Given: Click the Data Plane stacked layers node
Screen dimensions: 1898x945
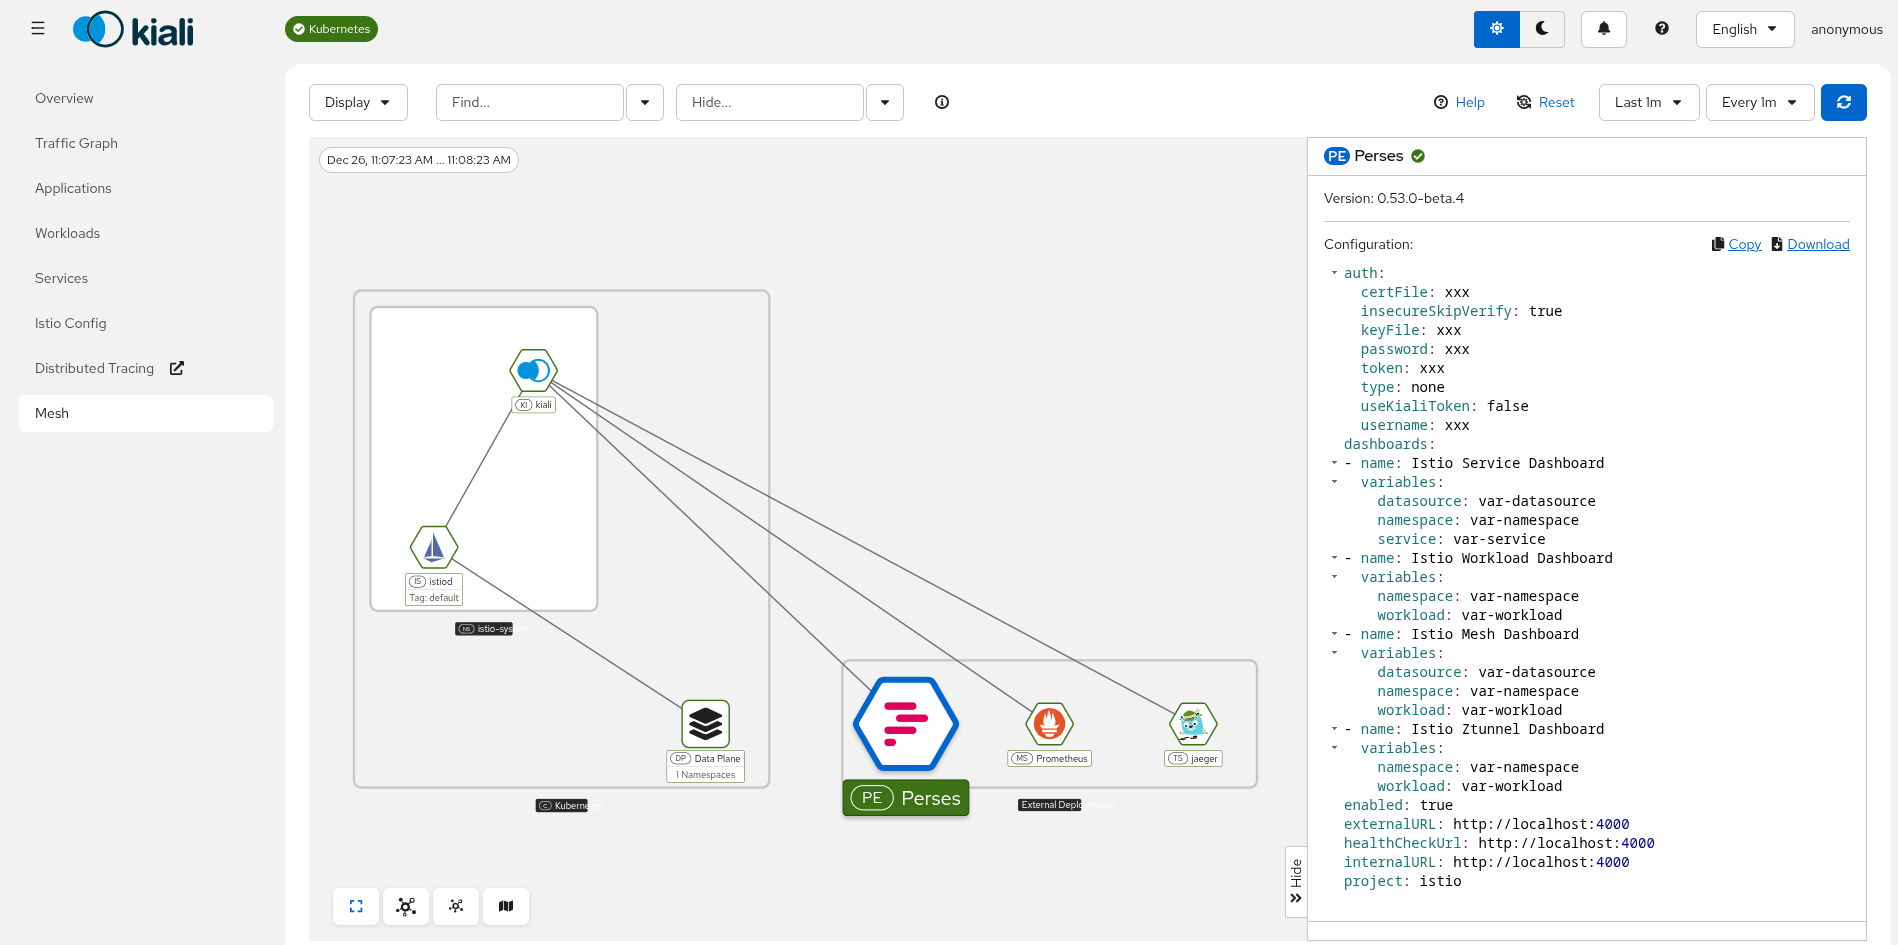Looking at the screenshot, I should 705,723.
